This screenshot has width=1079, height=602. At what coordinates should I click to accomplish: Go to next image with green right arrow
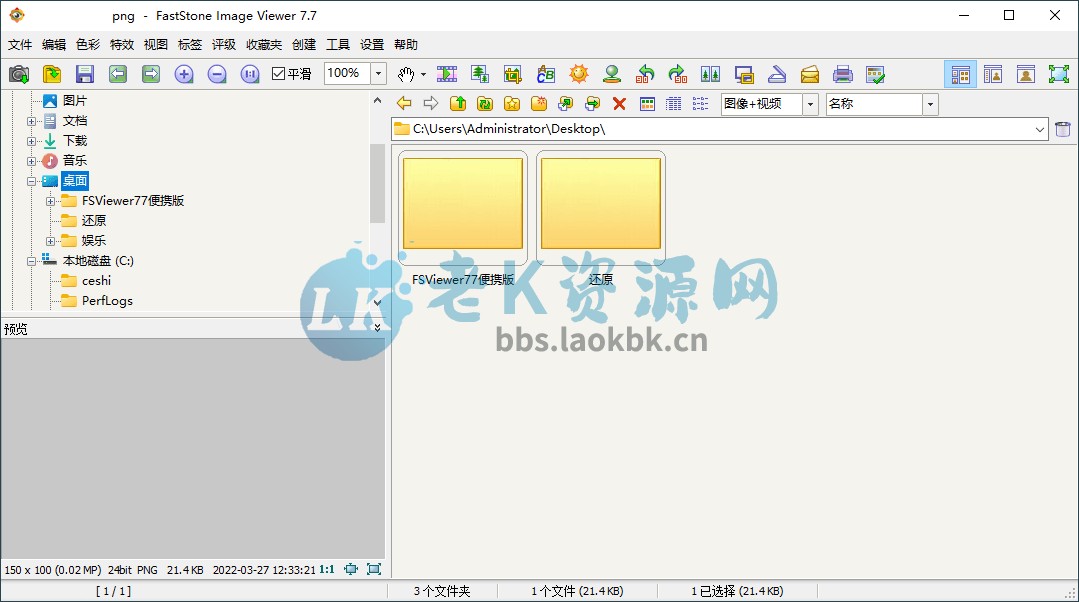coord(151,74)
